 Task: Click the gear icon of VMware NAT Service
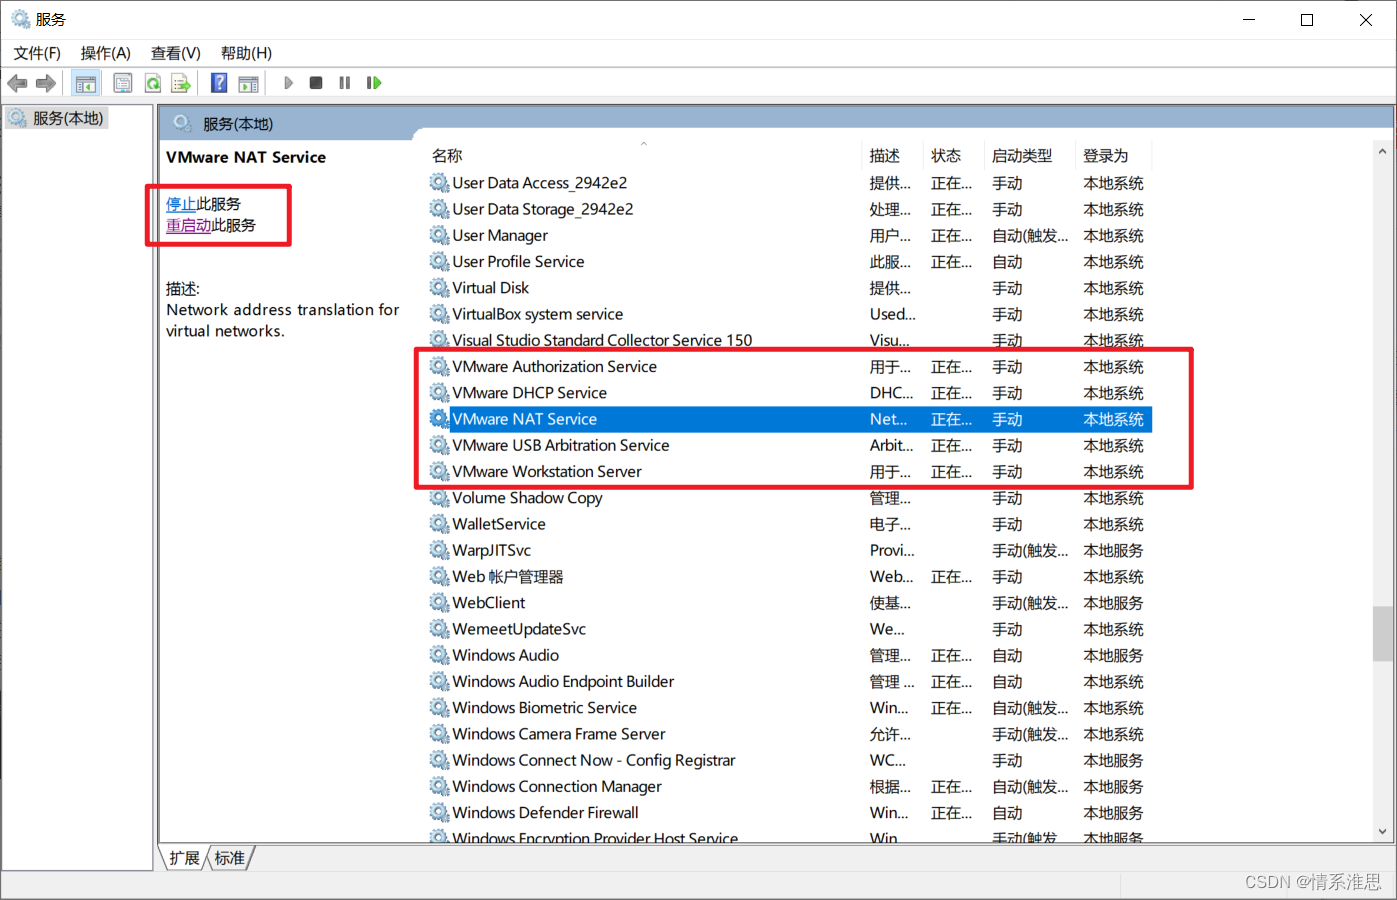tap(439, 419)
